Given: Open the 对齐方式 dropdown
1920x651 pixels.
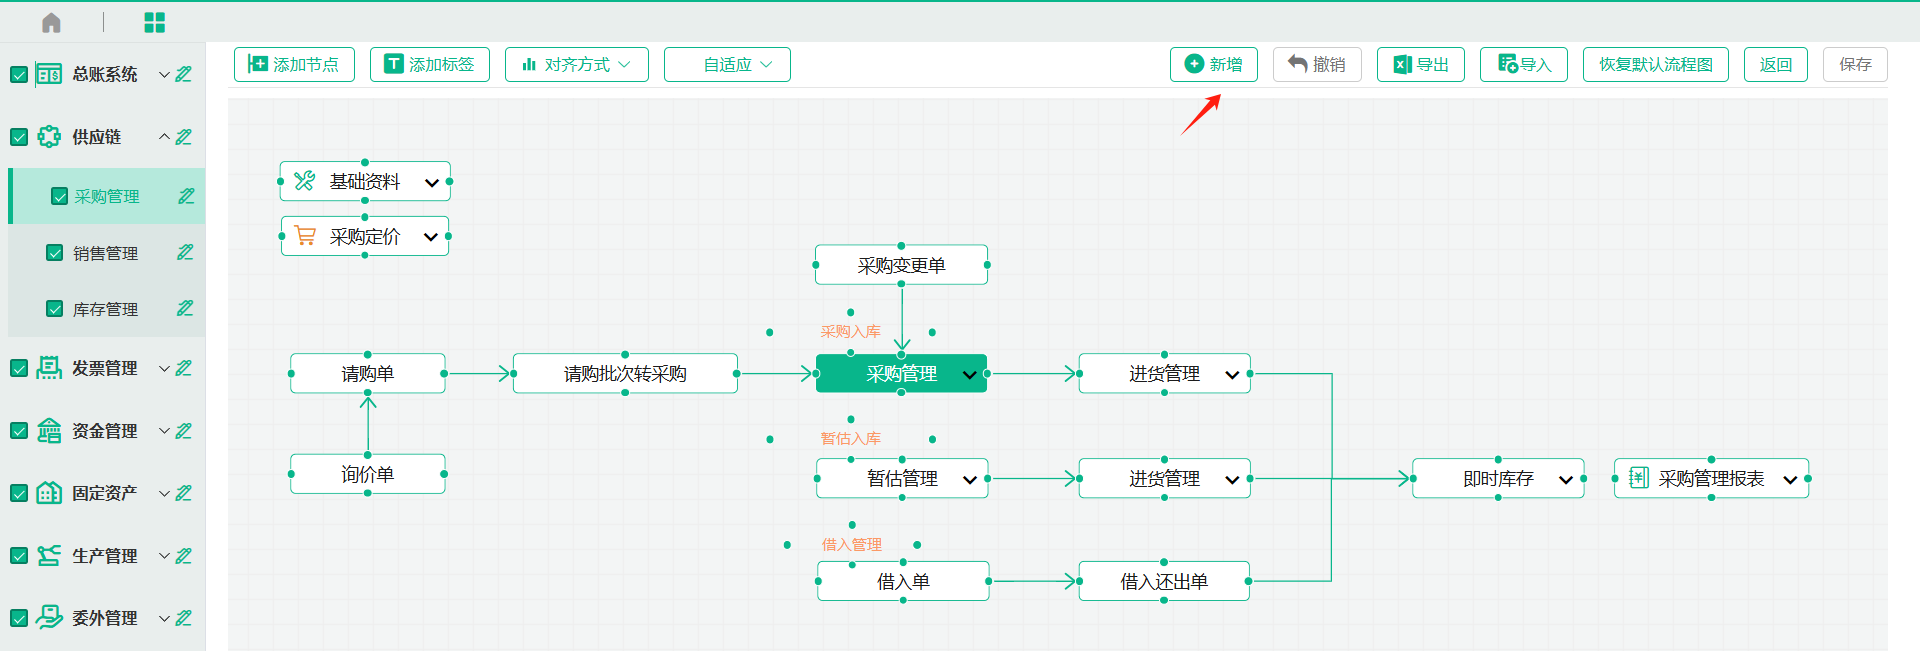Looking at the screenshot, I should 577,64.
